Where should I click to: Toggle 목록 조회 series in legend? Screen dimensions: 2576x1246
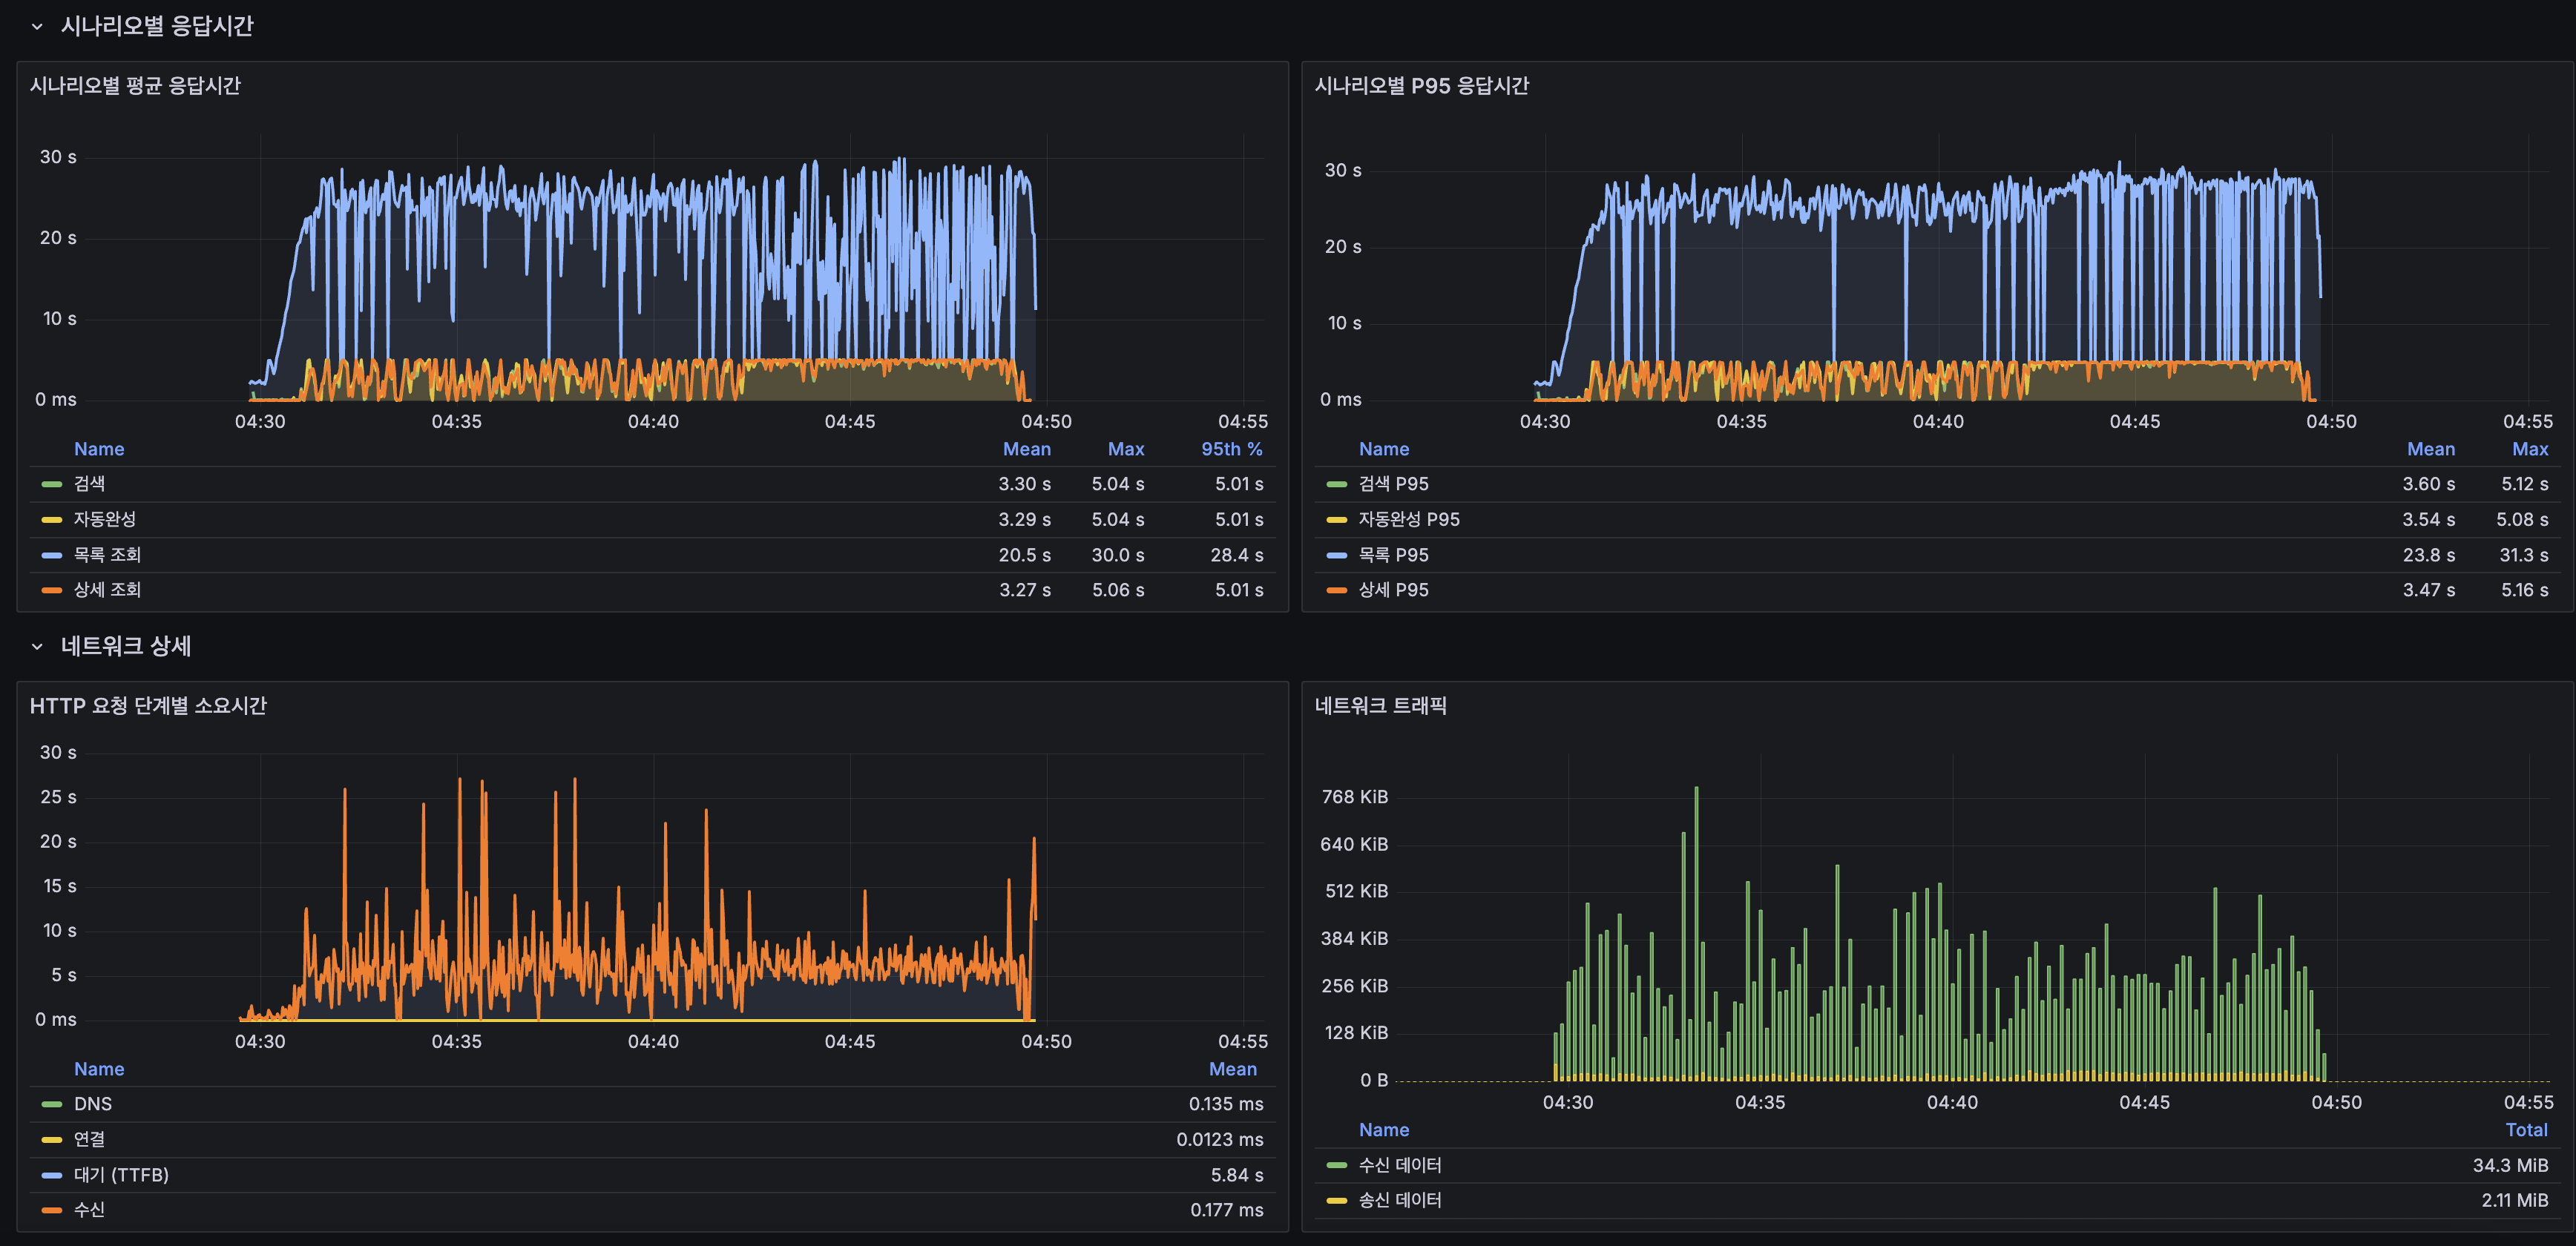tap(107, 555)
